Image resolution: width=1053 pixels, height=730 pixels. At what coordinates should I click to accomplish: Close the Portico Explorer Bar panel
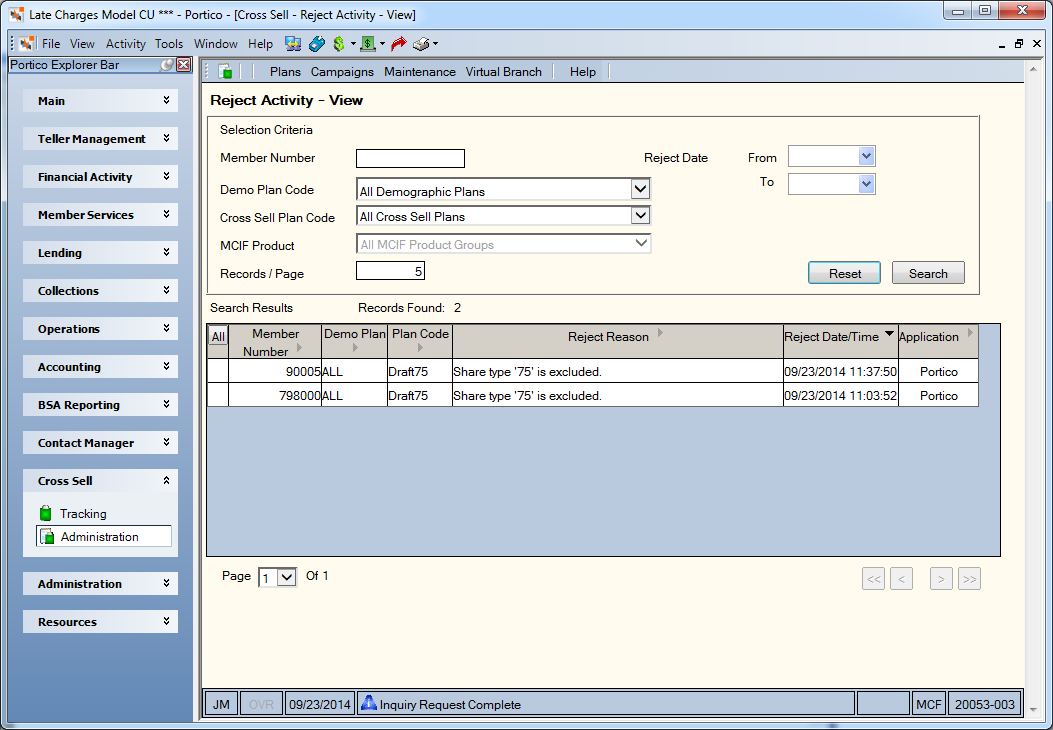(x=183, y=64)
